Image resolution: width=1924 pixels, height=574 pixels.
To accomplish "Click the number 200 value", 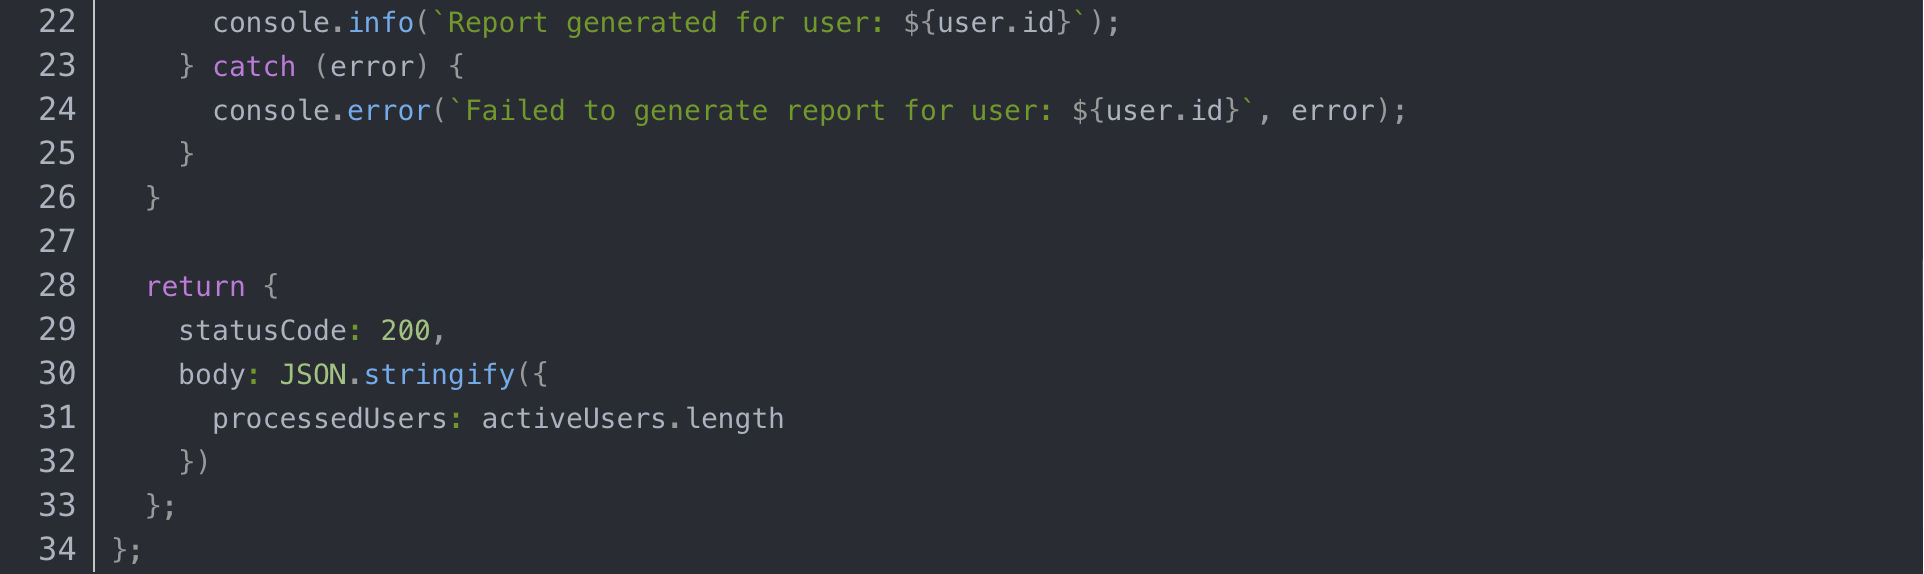I will click(405, 331).
